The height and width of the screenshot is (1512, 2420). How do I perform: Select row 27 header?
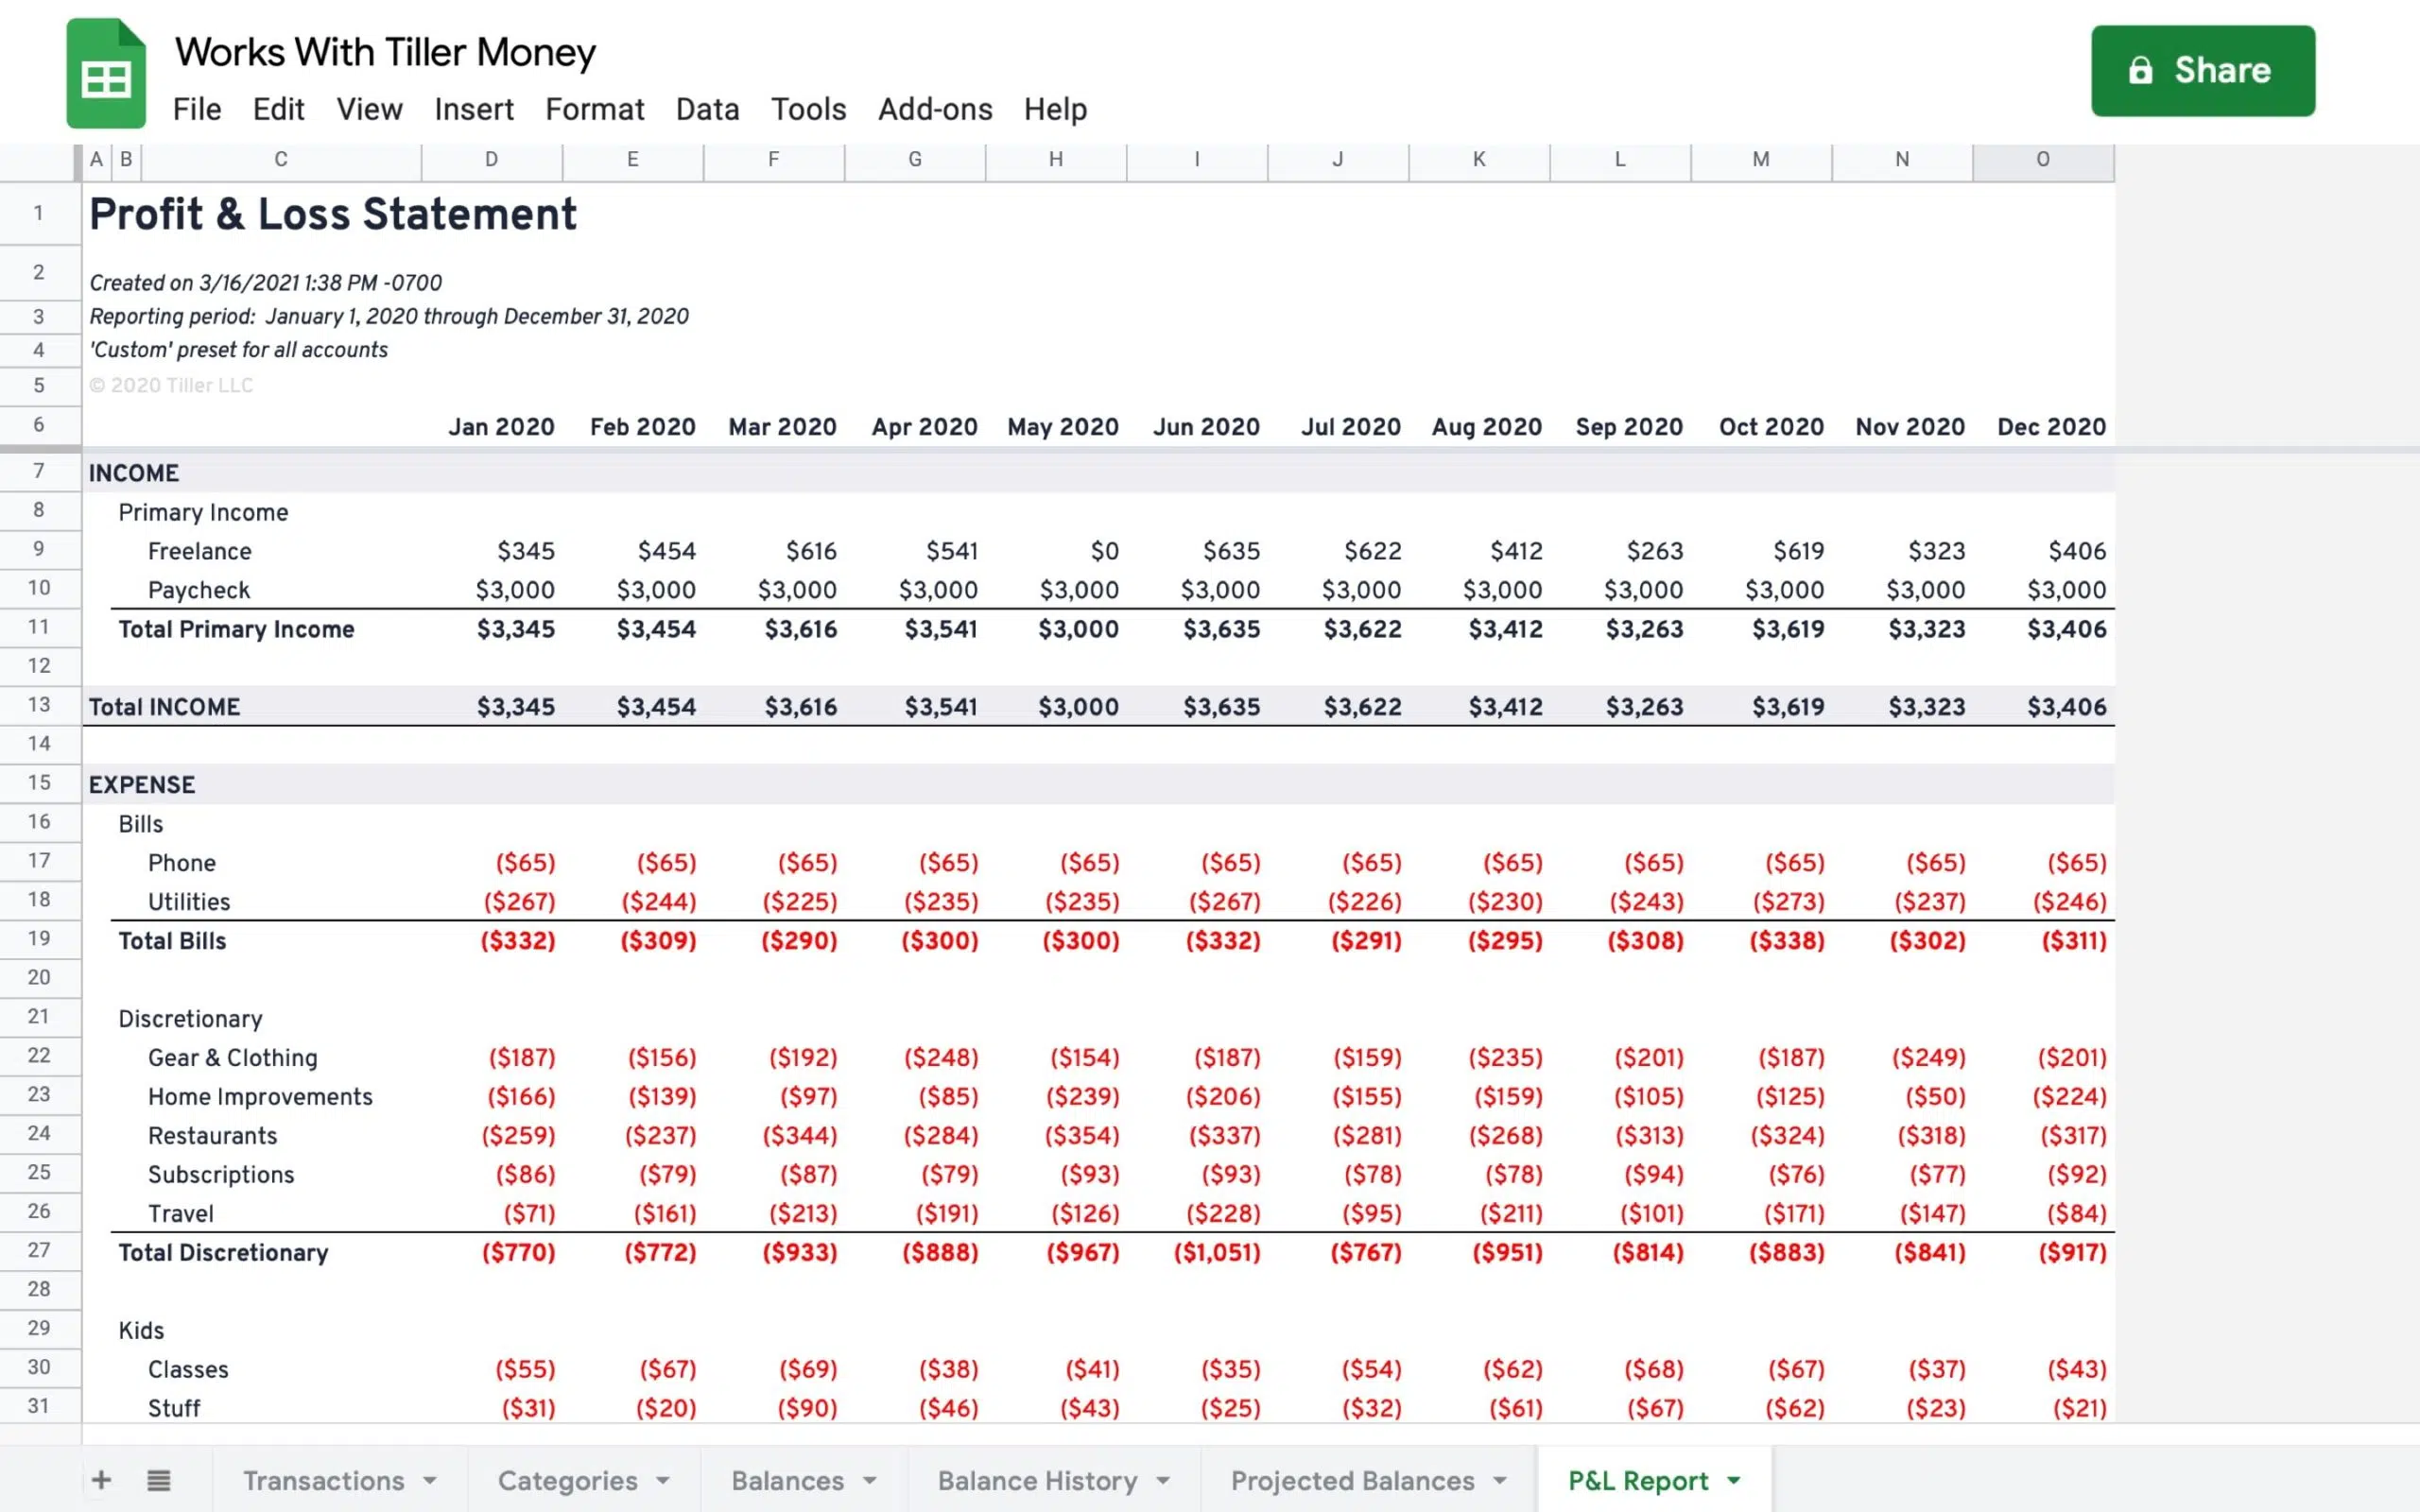click(x=39, y=1250)
